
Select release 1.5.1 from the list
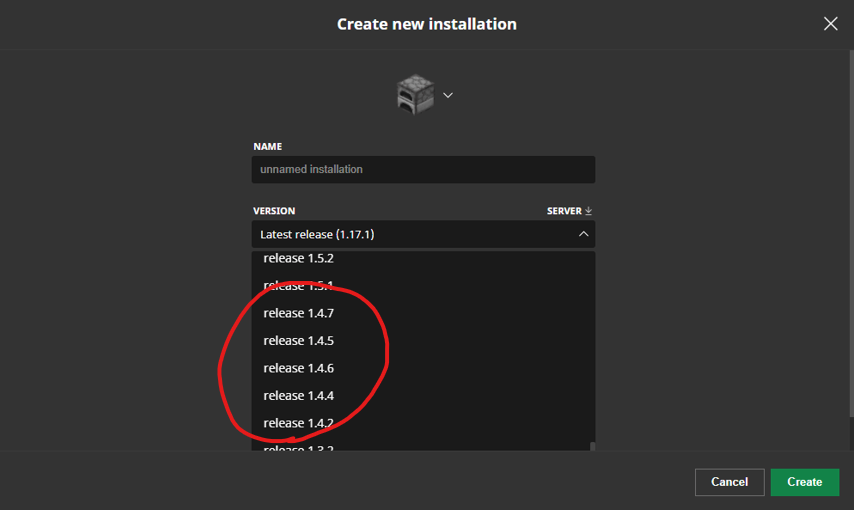coord(299,285)
